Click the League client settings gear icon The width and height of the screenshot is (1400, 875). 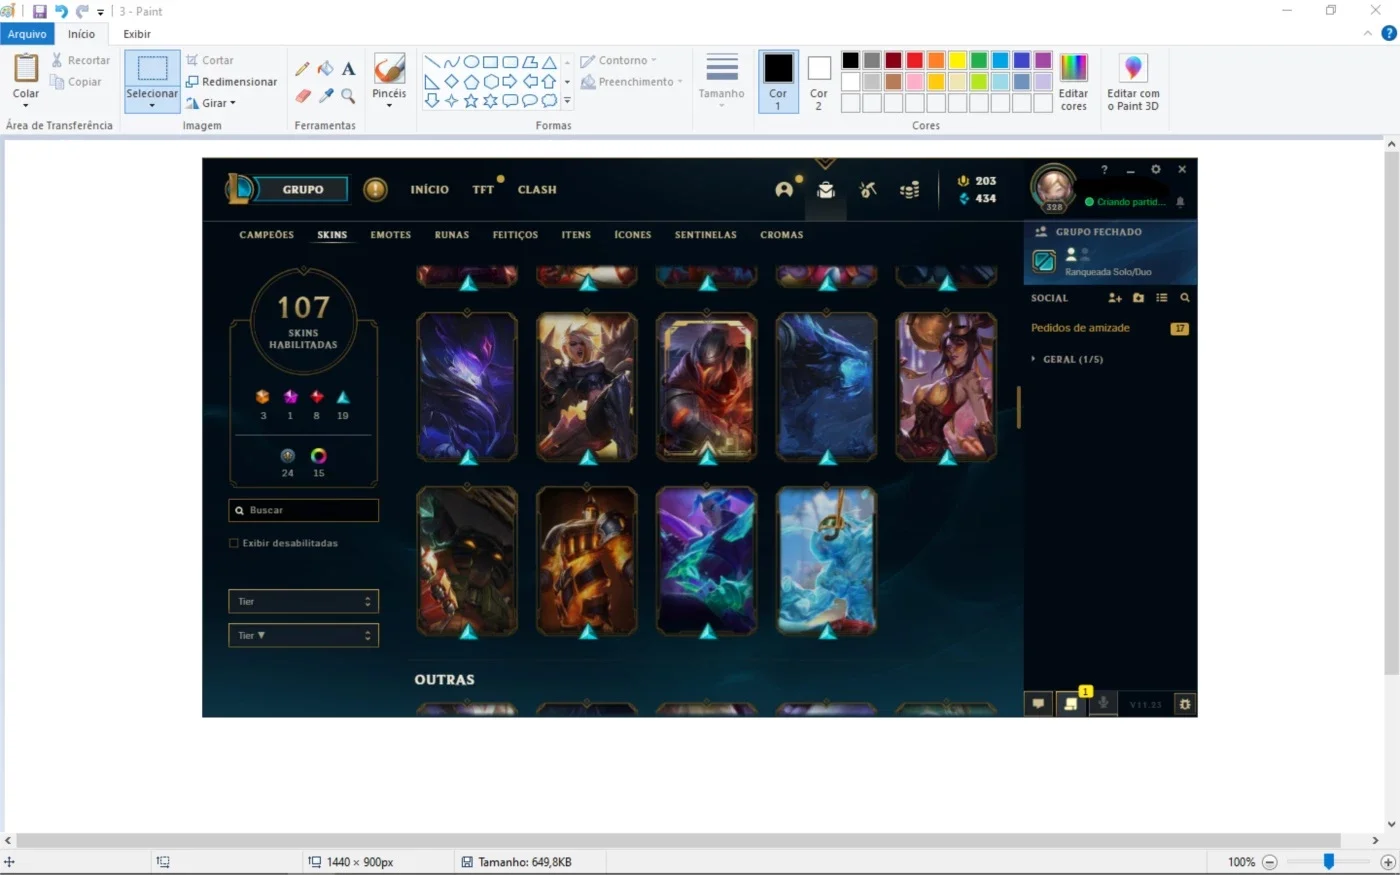pyautogui.click(x=1156, y=170)
